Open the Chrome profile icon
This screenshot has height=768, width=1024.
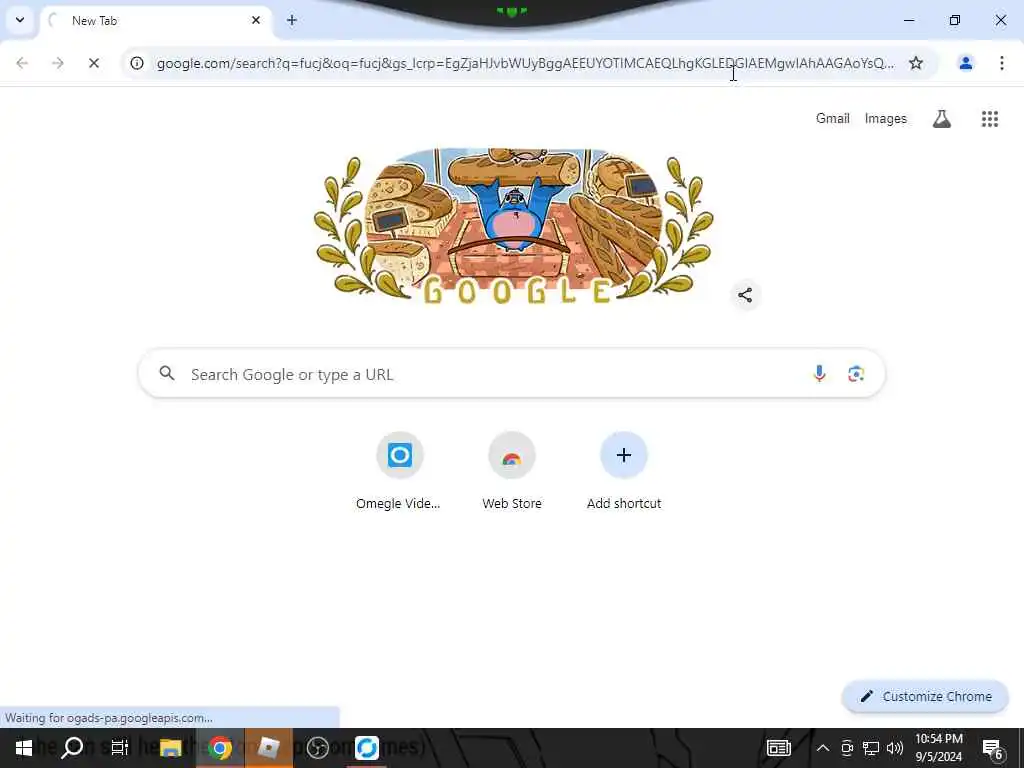point(965,63)
